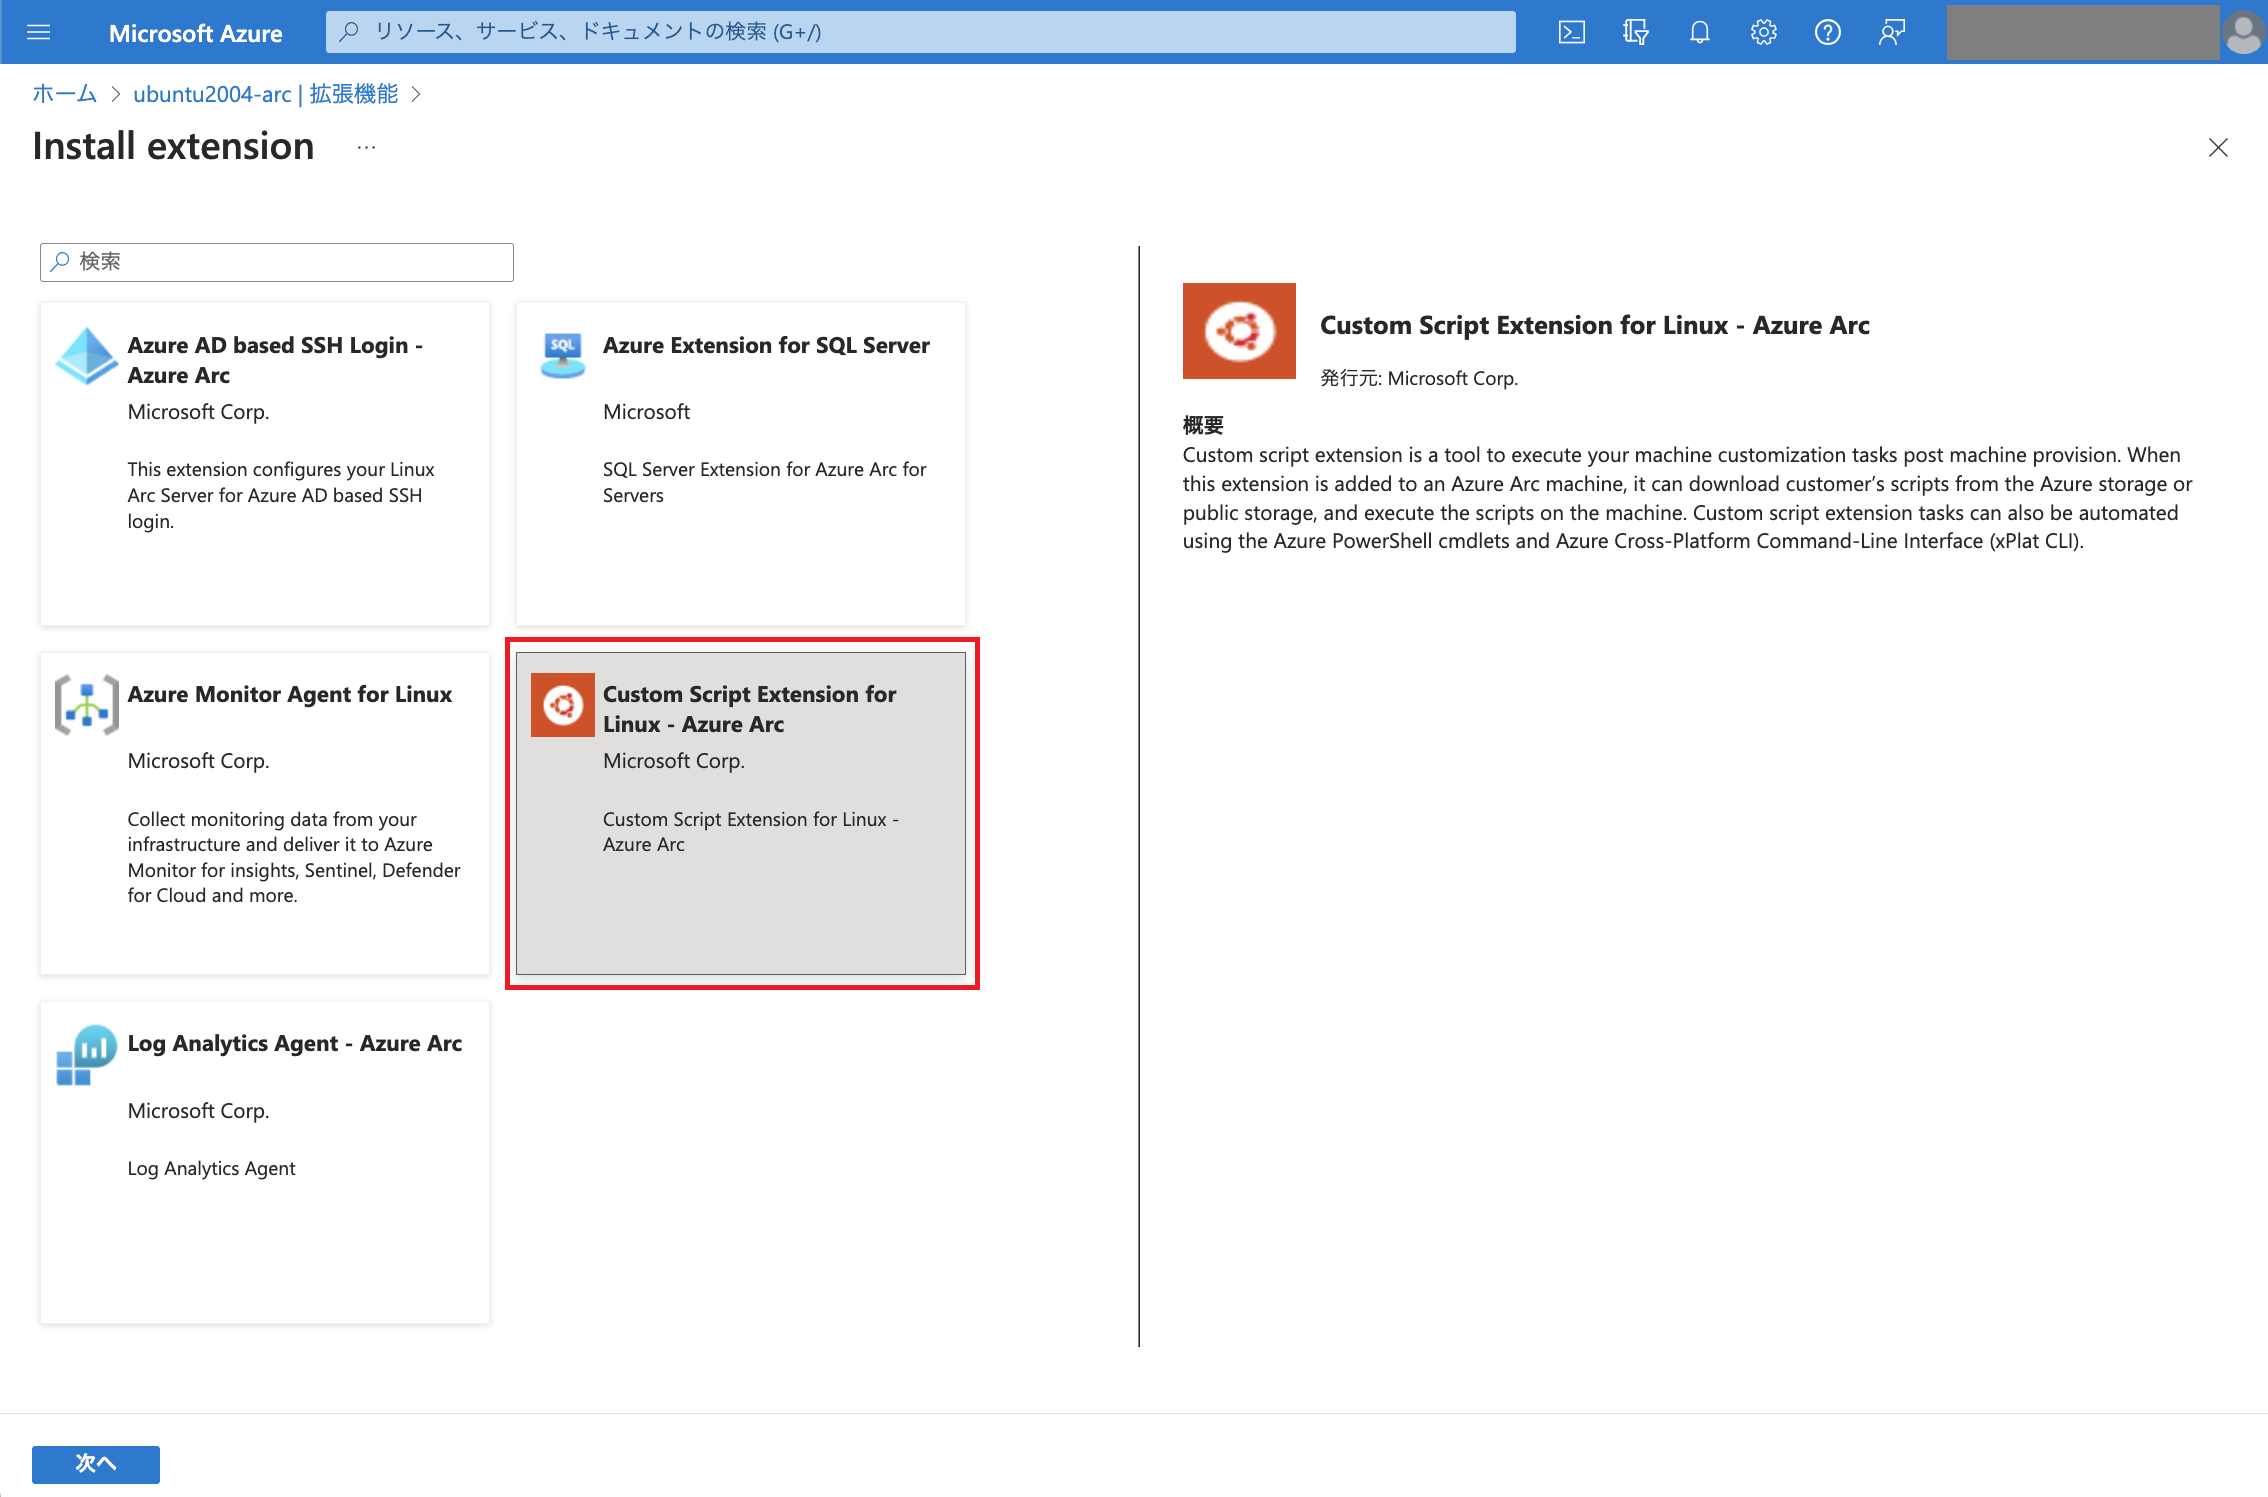Click the large Ubuntu logo in details pane

click(1239, 331)
